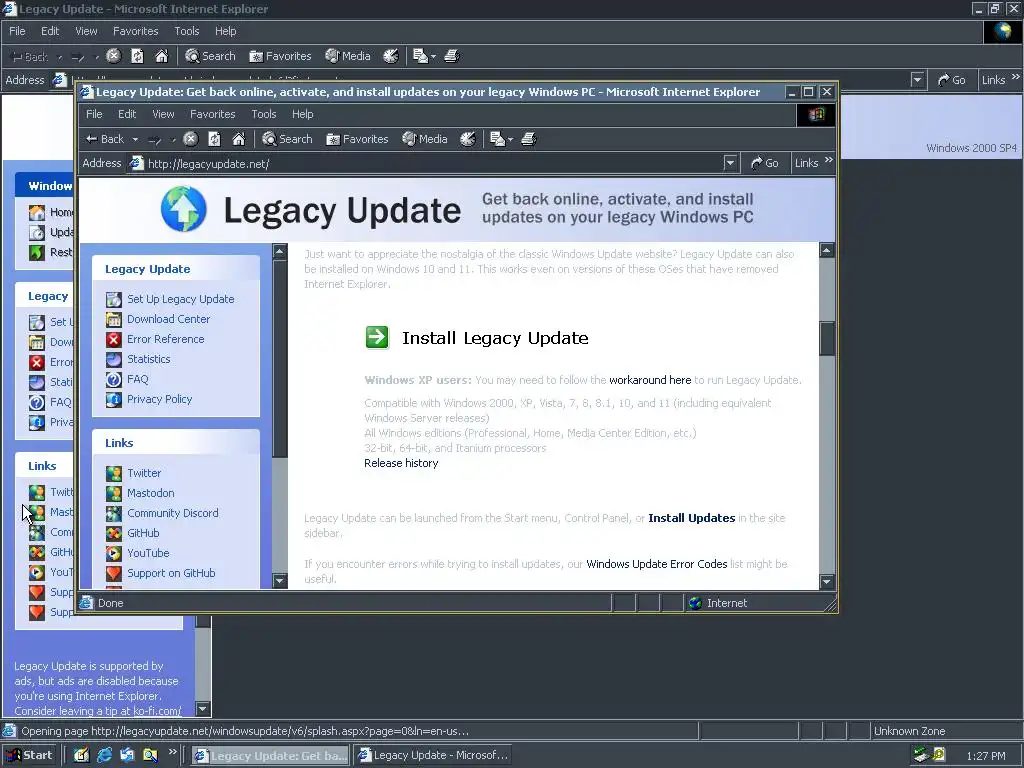Open Favorites menu in front IE window

212,114
